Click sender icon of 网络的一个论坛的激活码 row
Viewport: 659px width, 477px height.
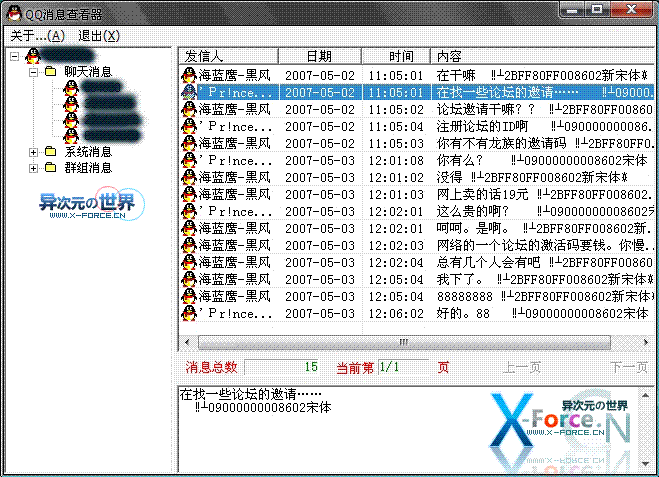click(x=189, y=245)
